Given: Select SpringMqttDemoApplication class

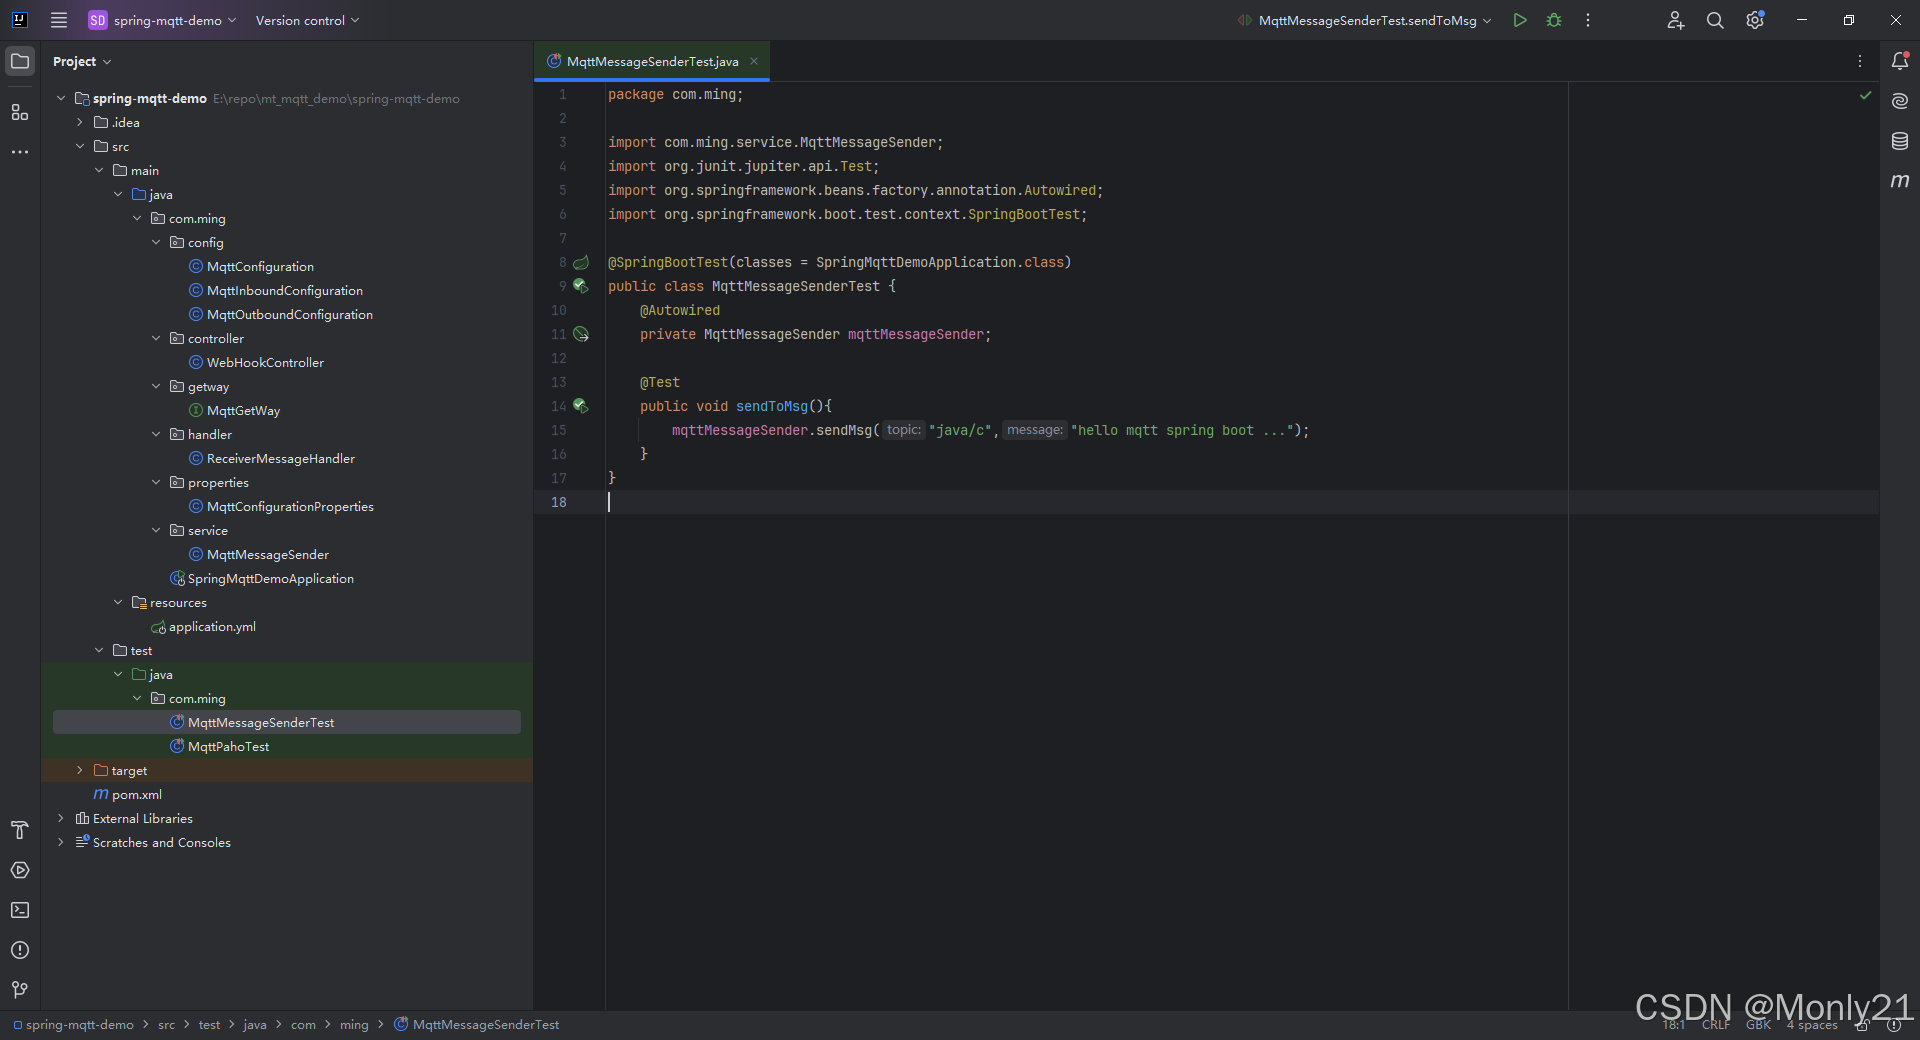Looking at the screenshot, I should (x=270, y=578).
